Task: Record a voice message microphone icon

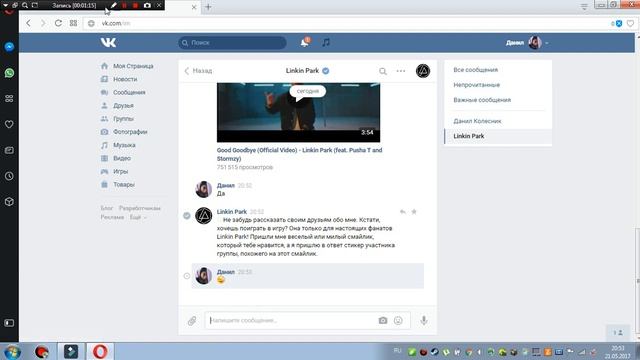Action: coord(424,320)
